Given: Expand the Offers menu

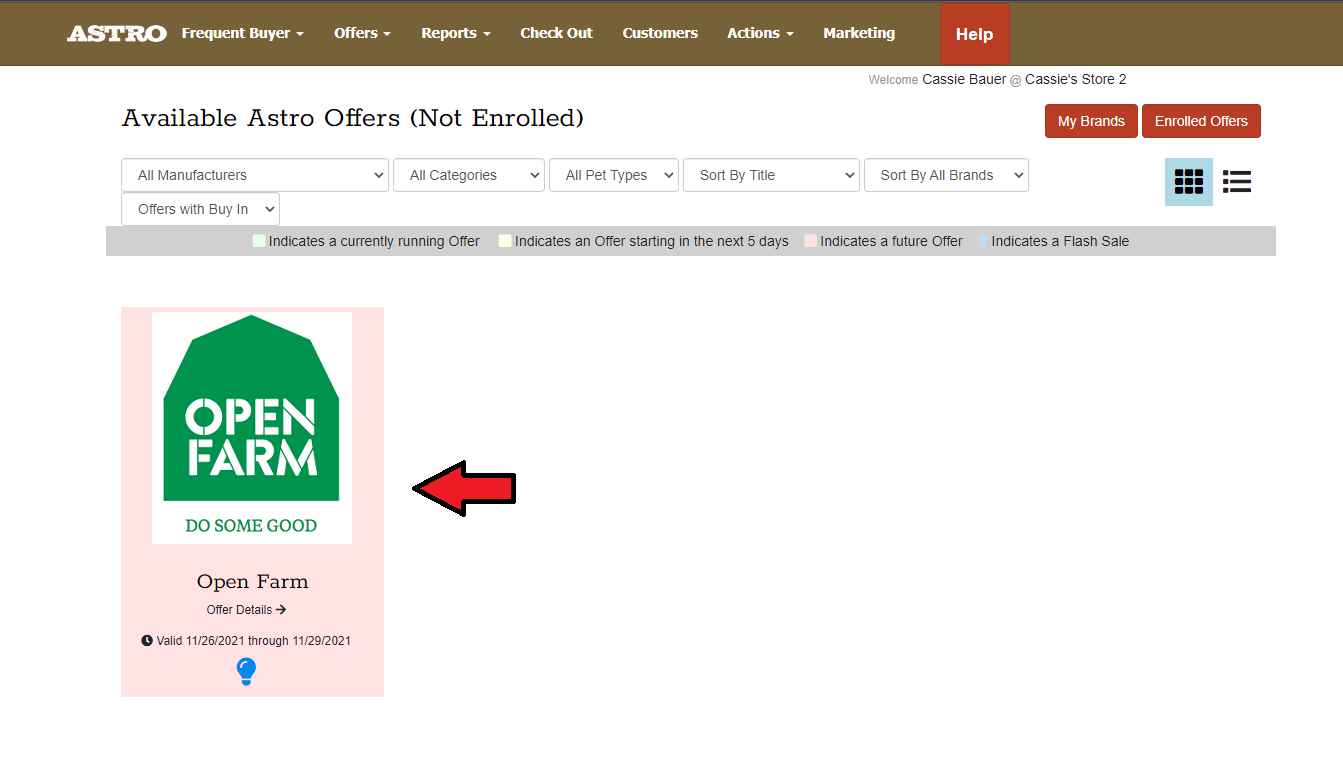Looking at the screenshot, I should 362,34.
